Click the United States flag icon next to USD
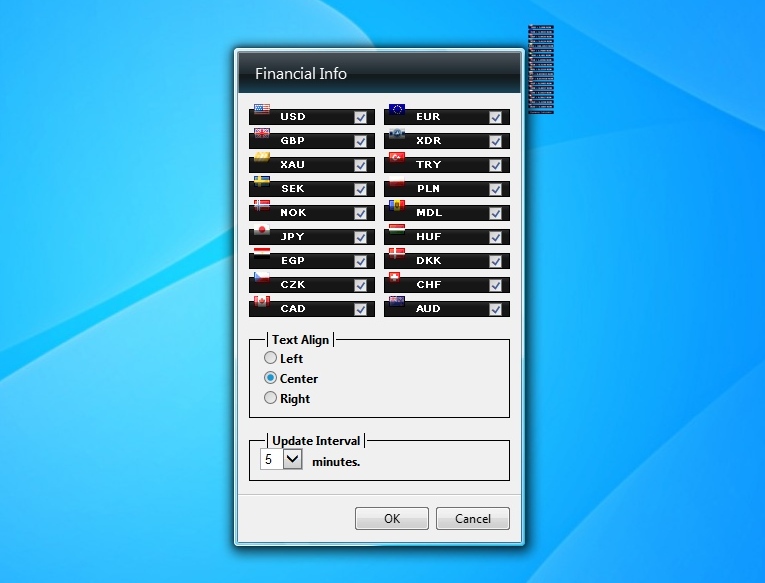 [x=262, y=109]
